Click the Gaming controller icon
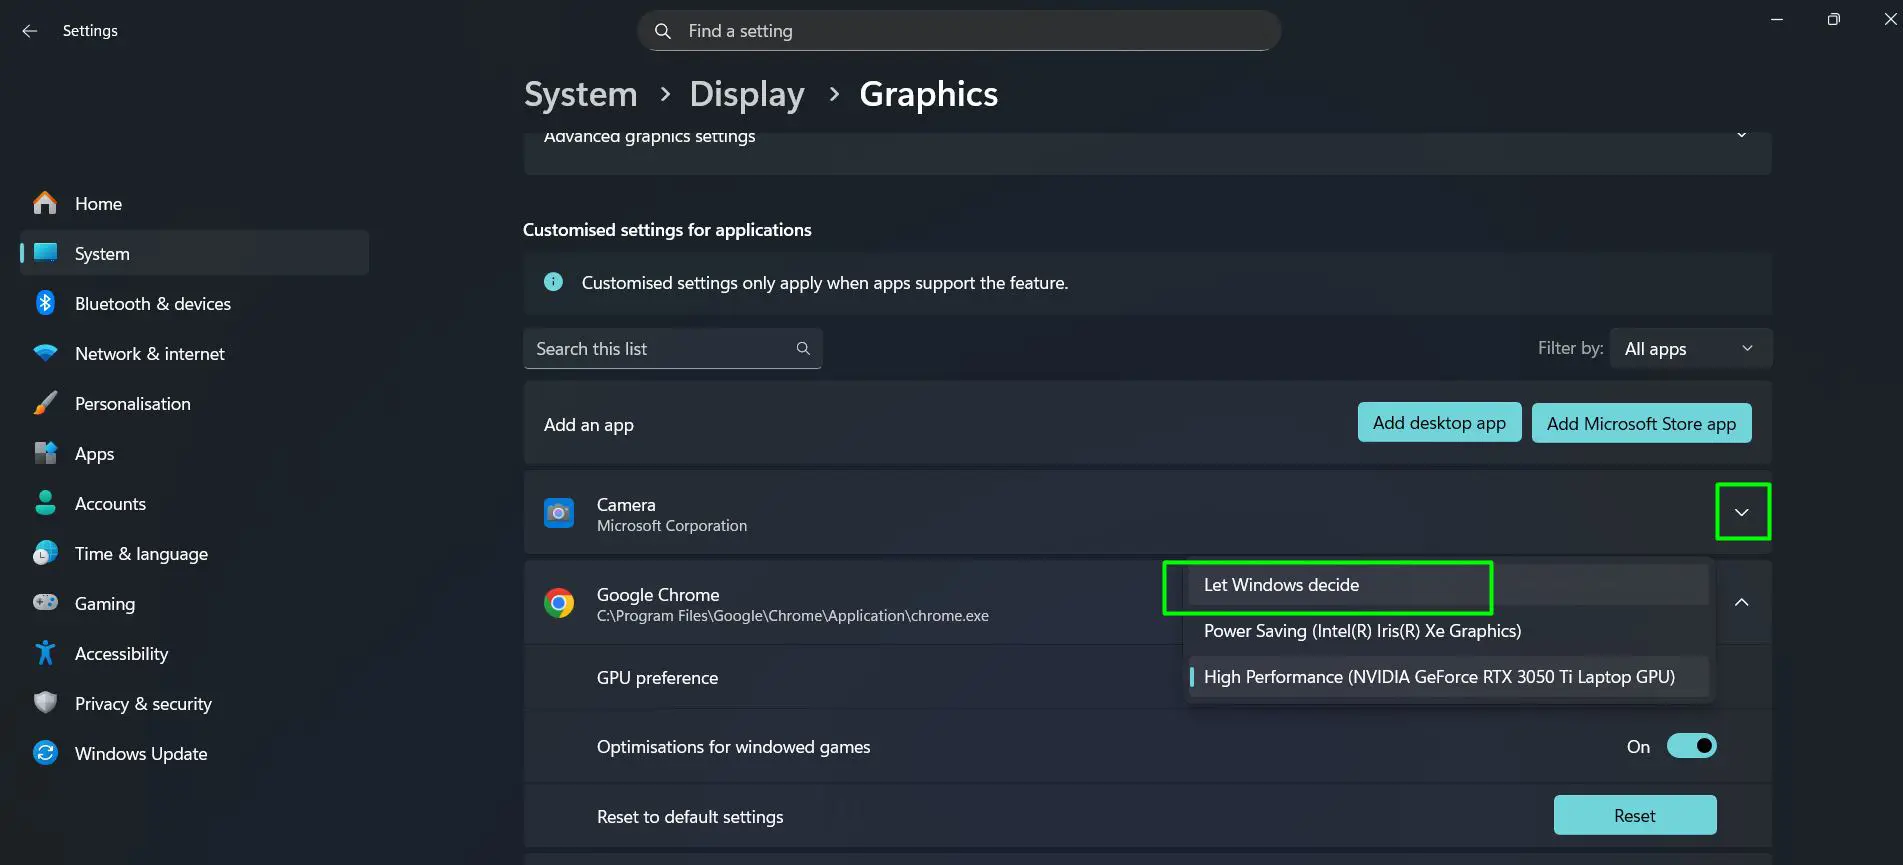 [x=45, y=603]
